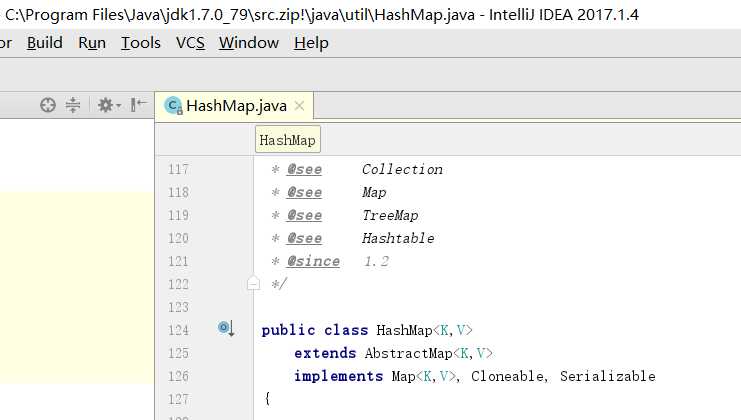Click the collapse all icon in project panel
The height and width of the screenshot is (420, 741).
[x=73, y=105]
